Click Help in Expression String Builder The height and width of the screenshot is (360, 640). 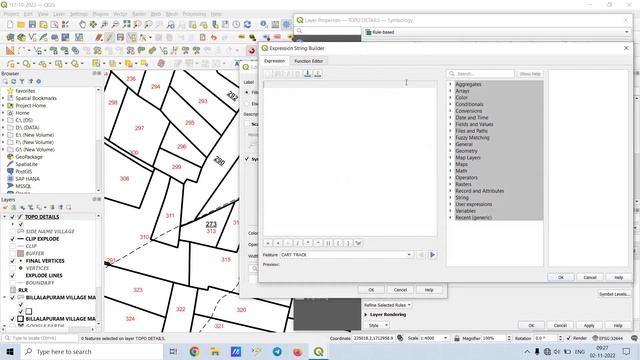(x=618, y=277)
